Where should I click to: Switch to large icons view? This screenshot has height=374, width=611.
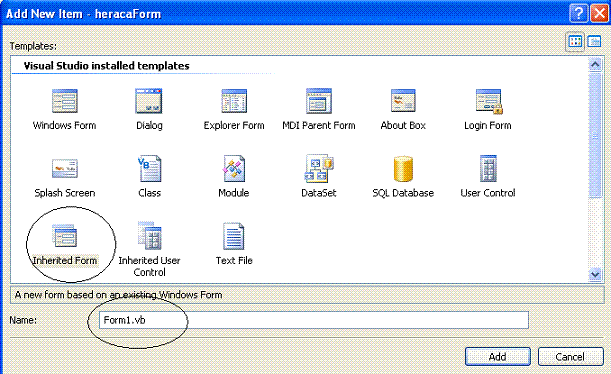575,41
